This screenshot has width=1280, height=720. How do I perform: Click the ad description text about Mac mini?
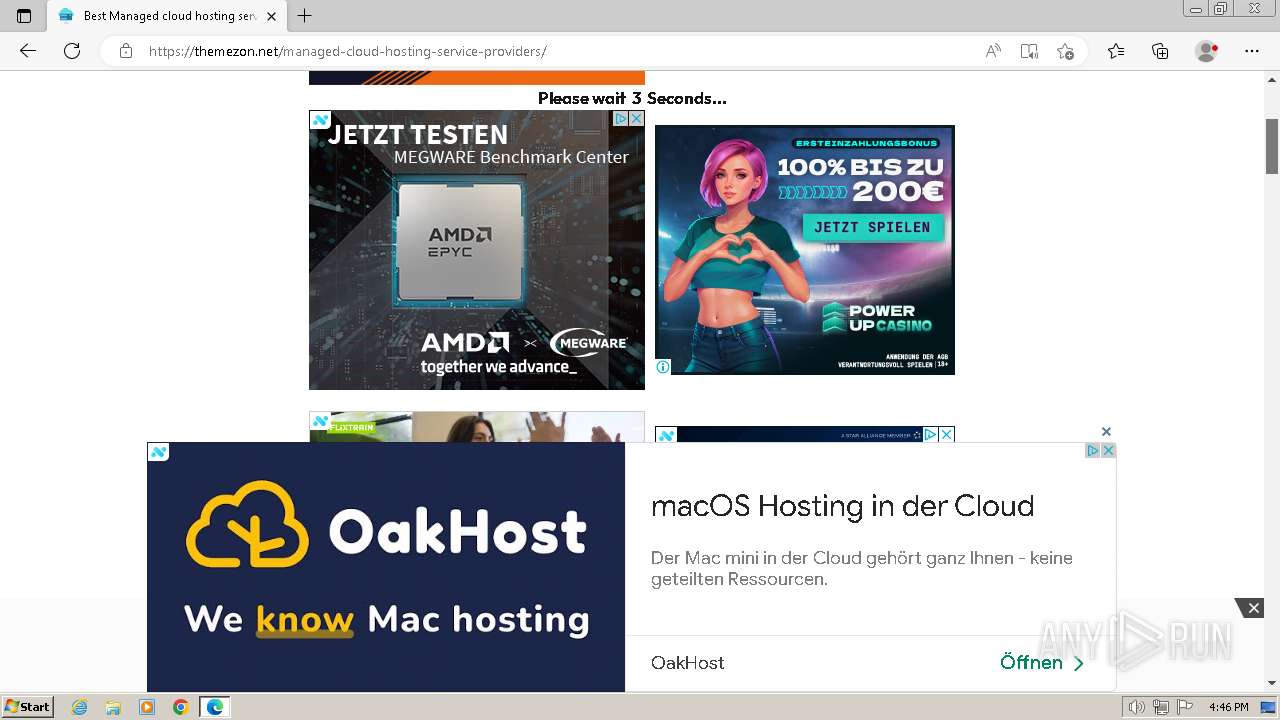pyautogui.click(x=862, y=568)
